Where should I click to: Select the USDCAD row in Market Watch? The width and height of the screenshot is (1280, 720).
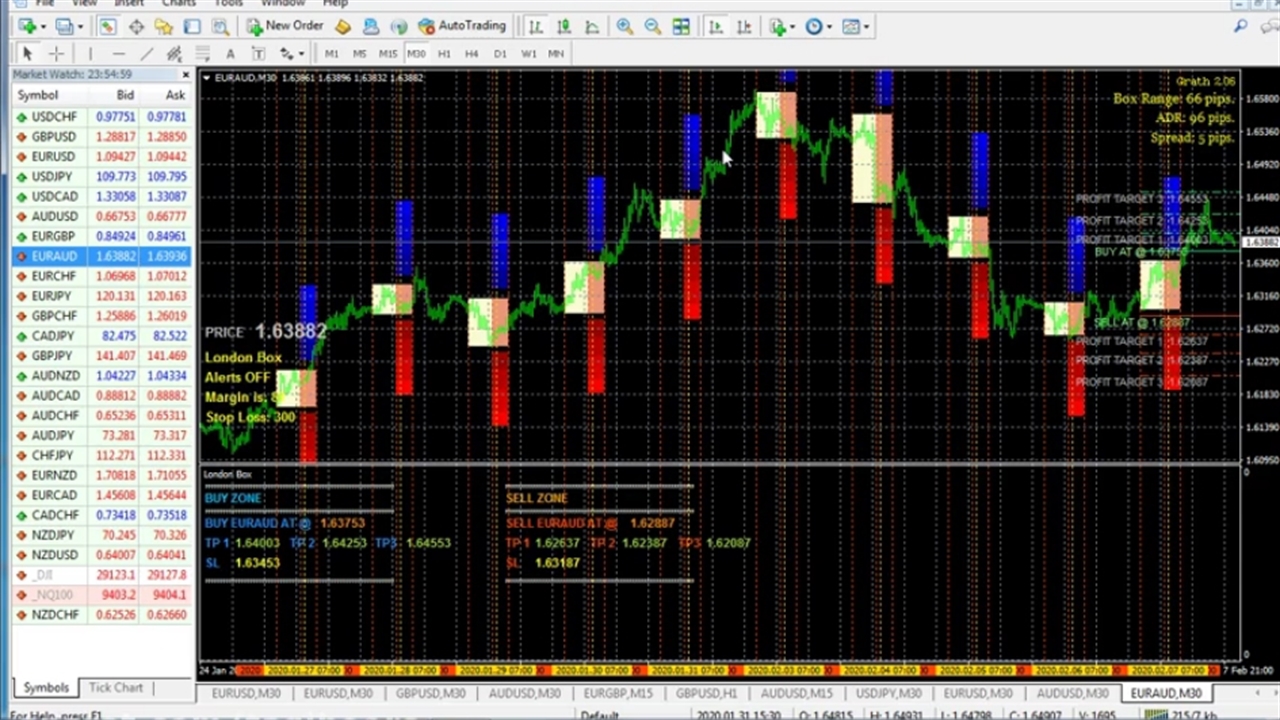point(53,196)
